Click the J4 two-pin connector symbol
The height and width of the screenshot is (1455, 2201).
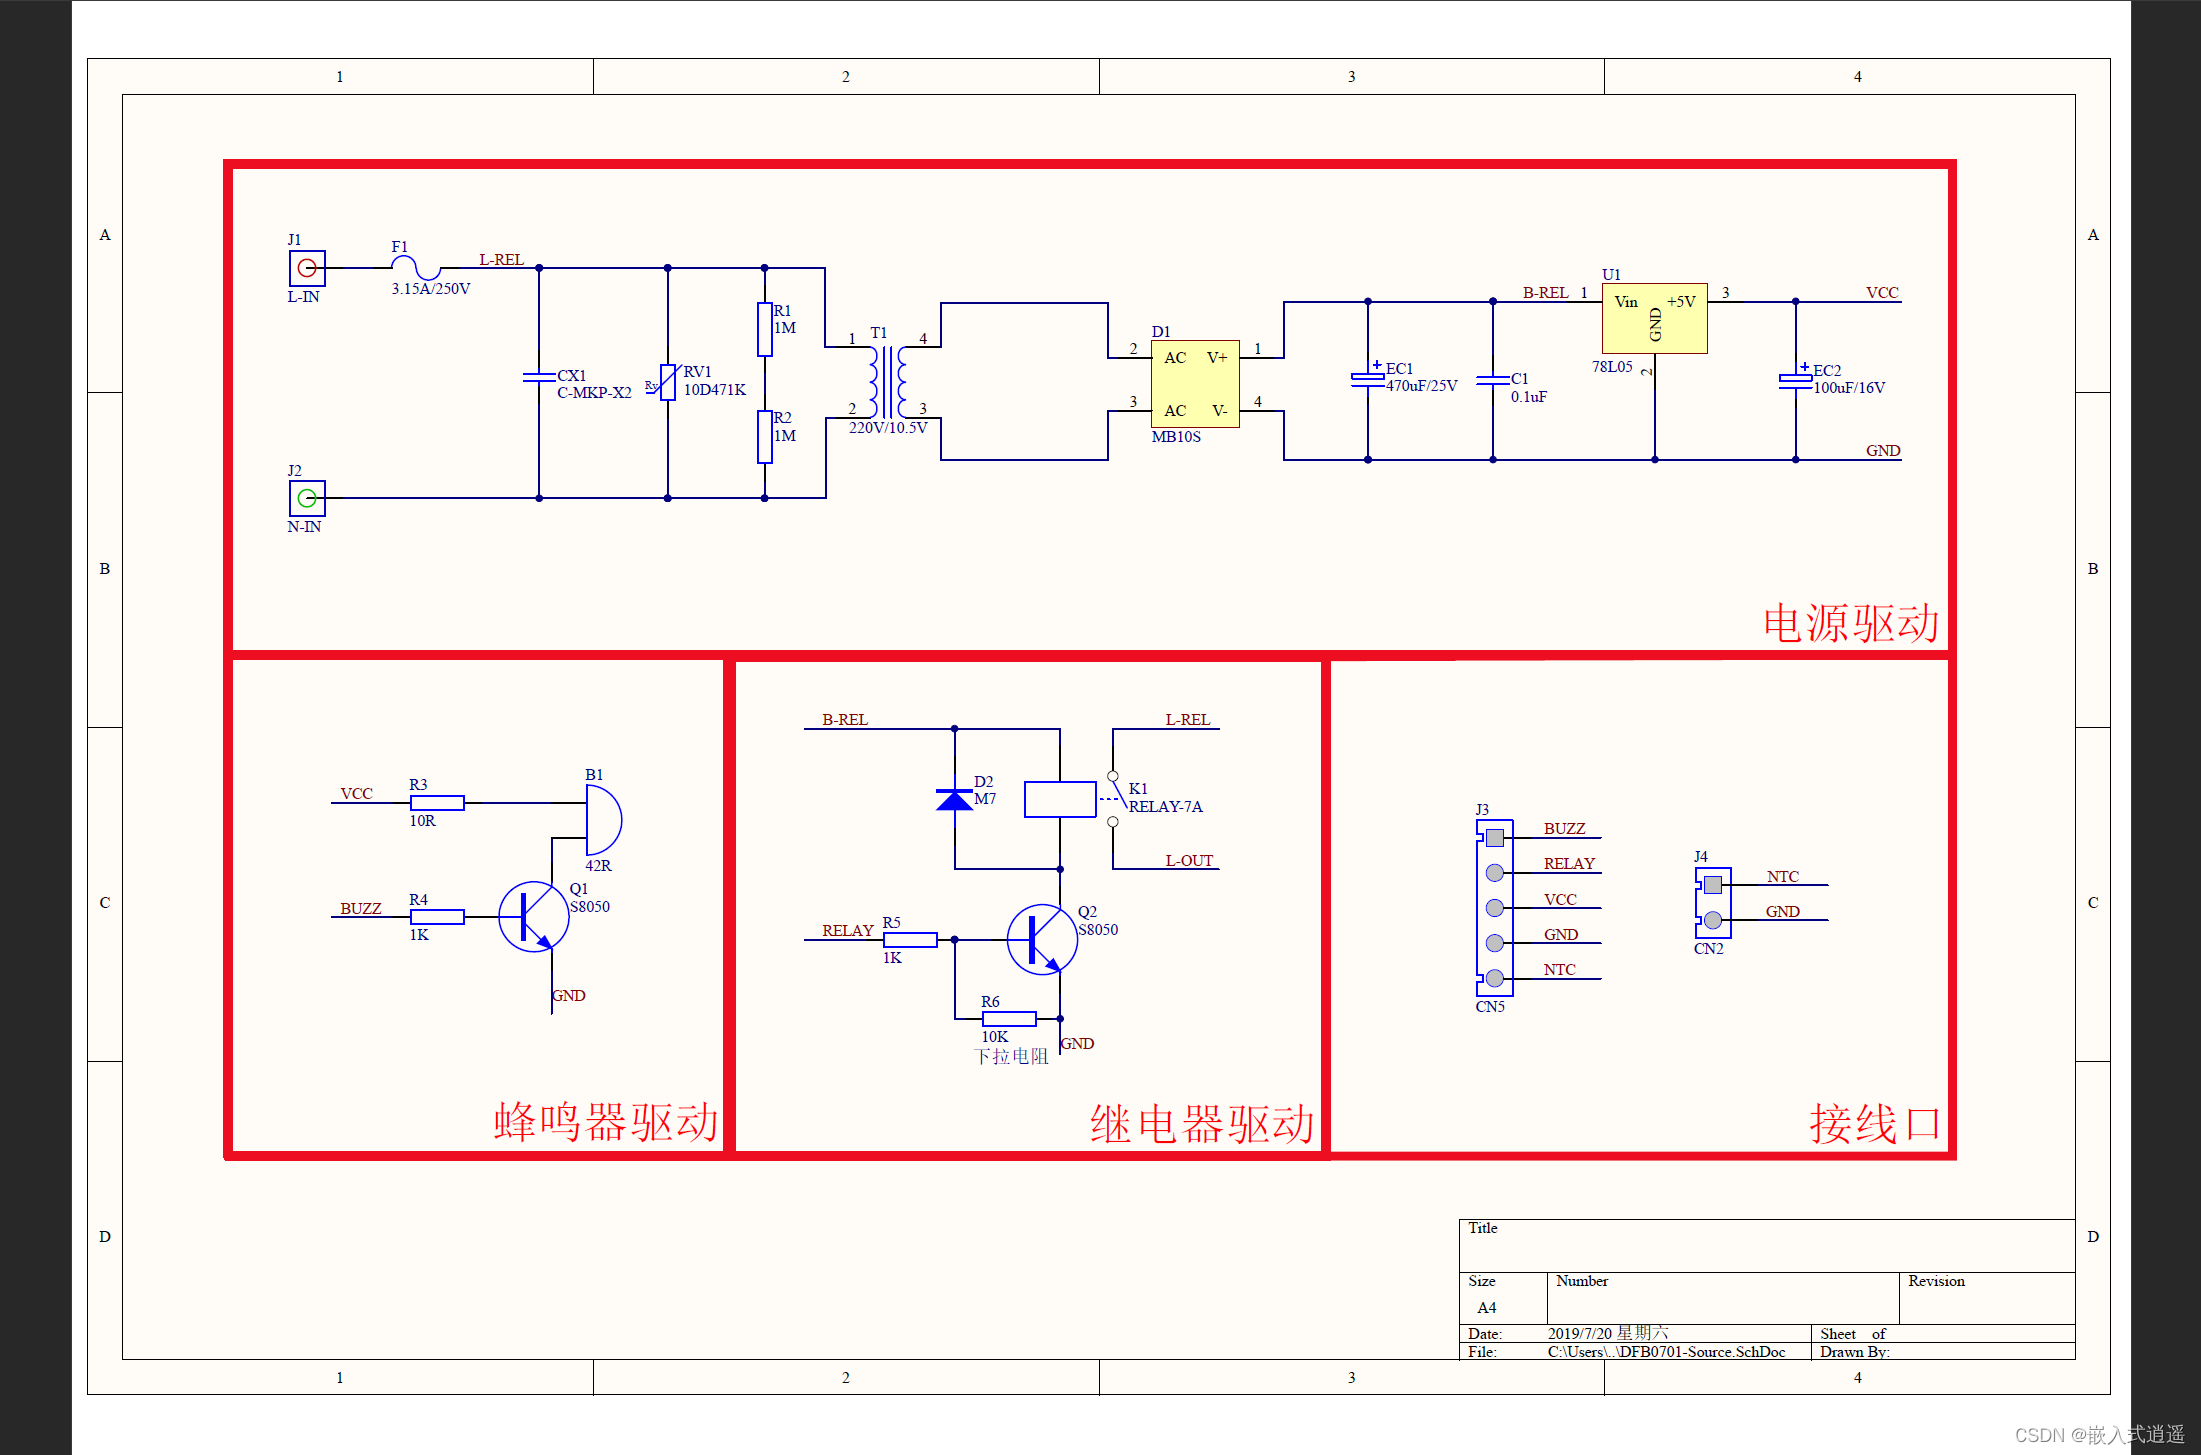(x=1712, y=902)
